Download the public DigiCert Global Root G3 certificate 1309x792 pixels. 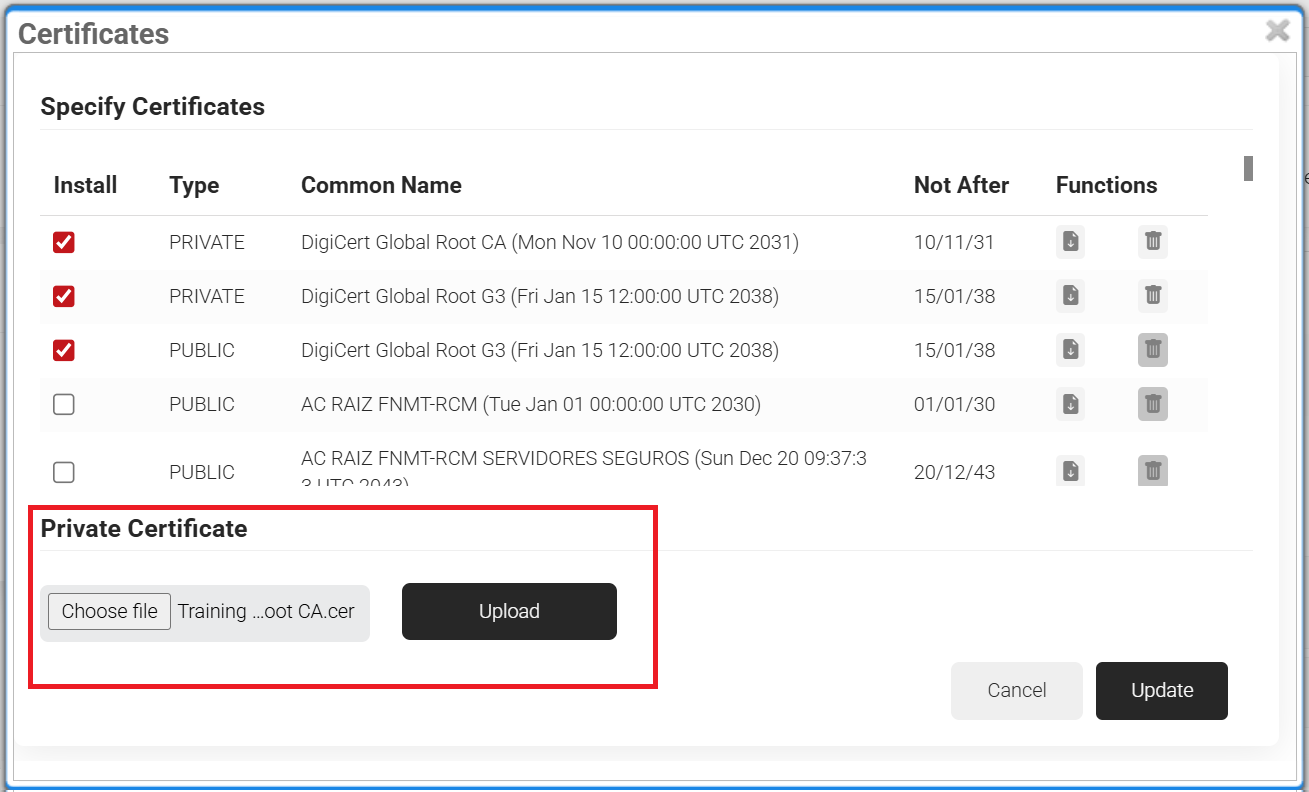tap(1070, 350)
